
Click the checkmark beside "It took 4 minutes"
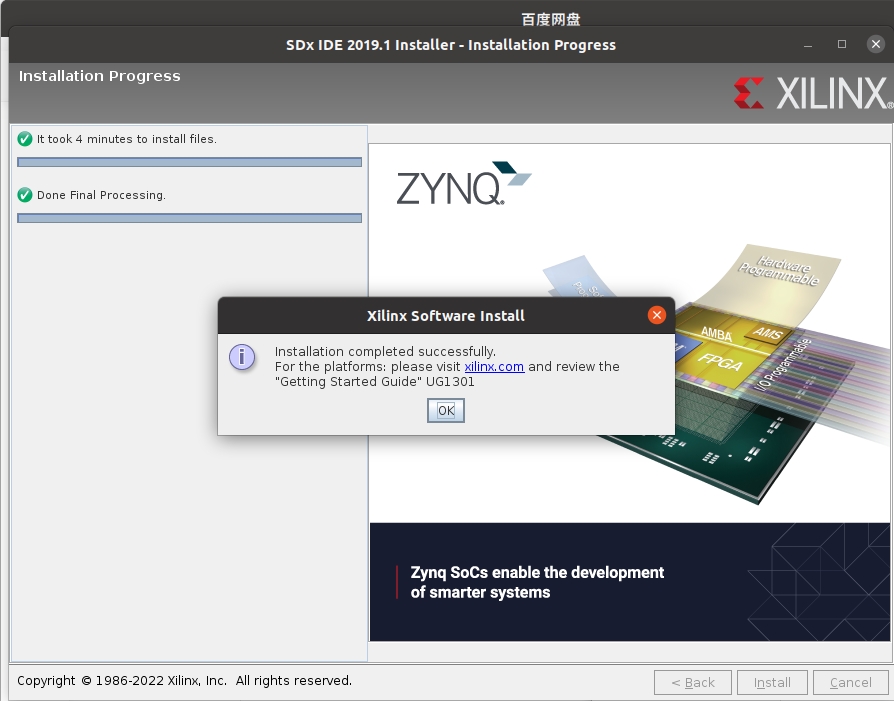[23, 139]
